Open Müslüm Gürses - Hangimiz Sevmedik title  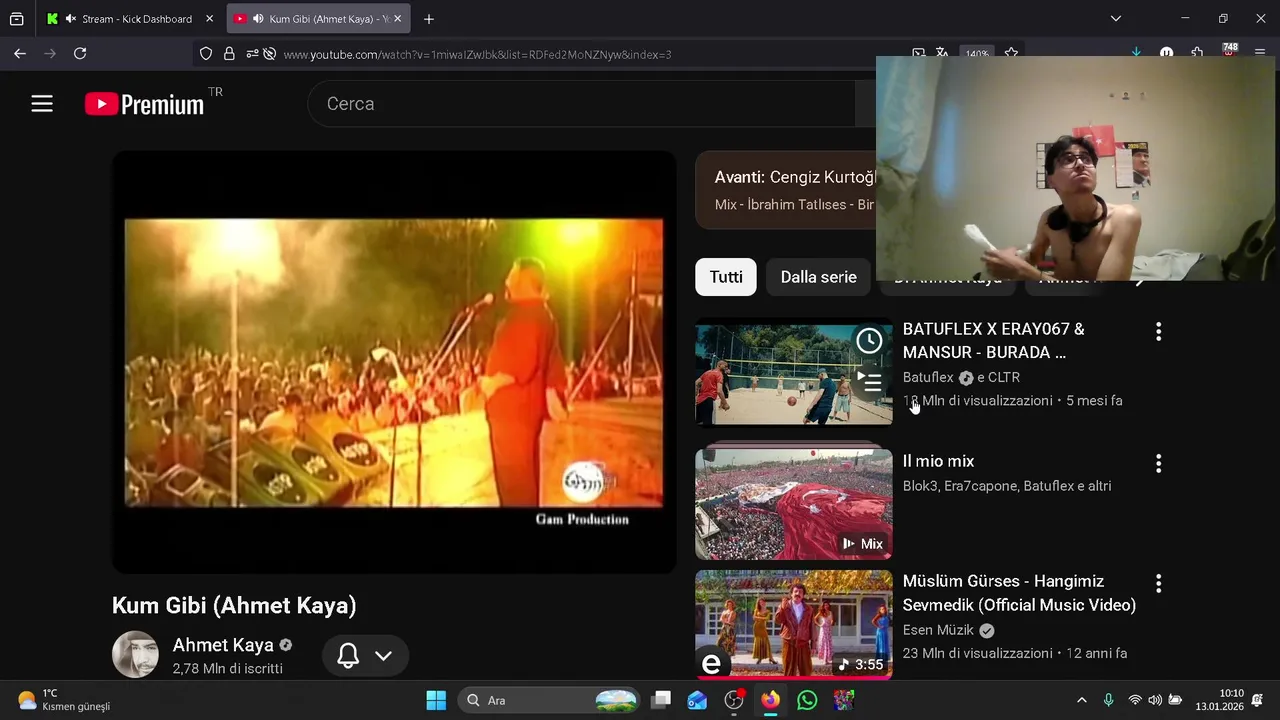(x=1019, y=593)
